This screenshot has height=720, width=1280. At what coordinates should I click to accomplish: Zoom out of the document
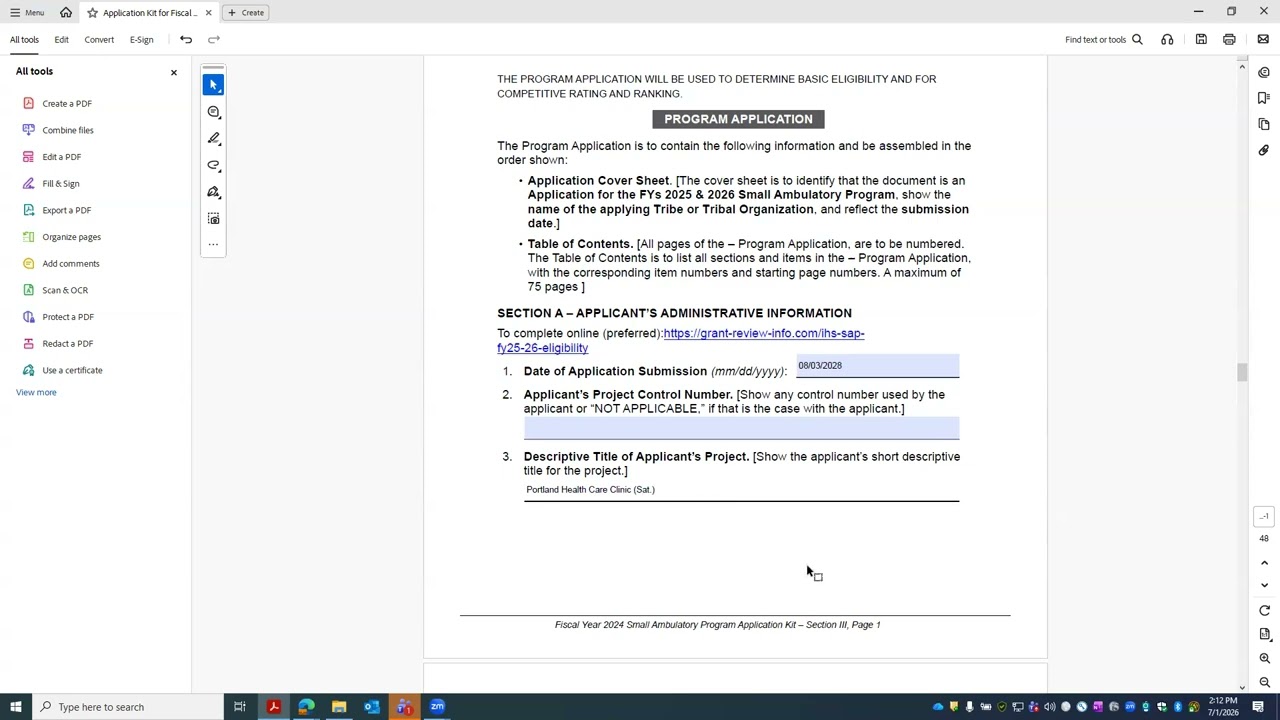[x=1264, y=682]
